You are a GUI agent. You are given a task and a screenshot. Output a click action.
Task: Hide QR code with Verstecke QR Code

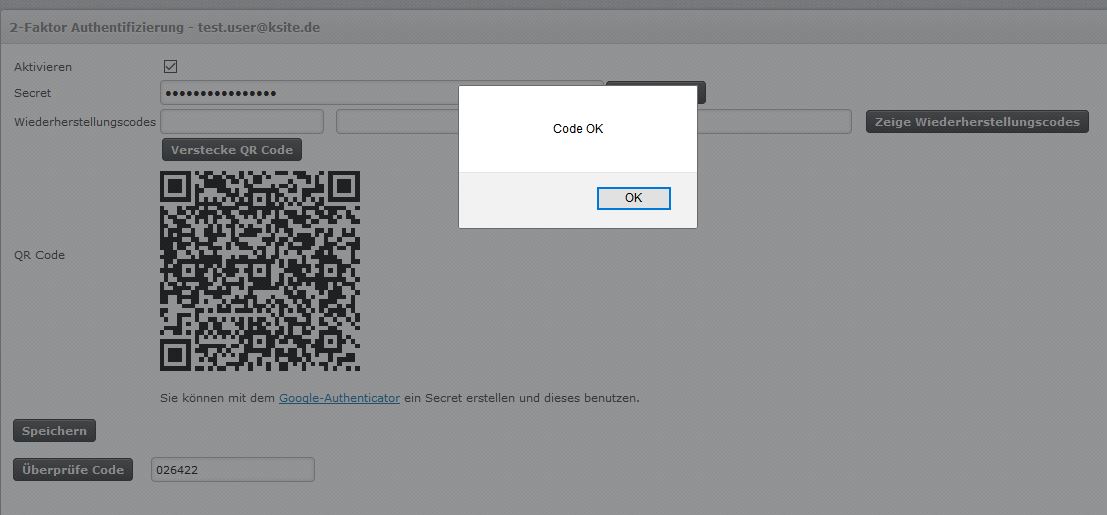[232, 150]
